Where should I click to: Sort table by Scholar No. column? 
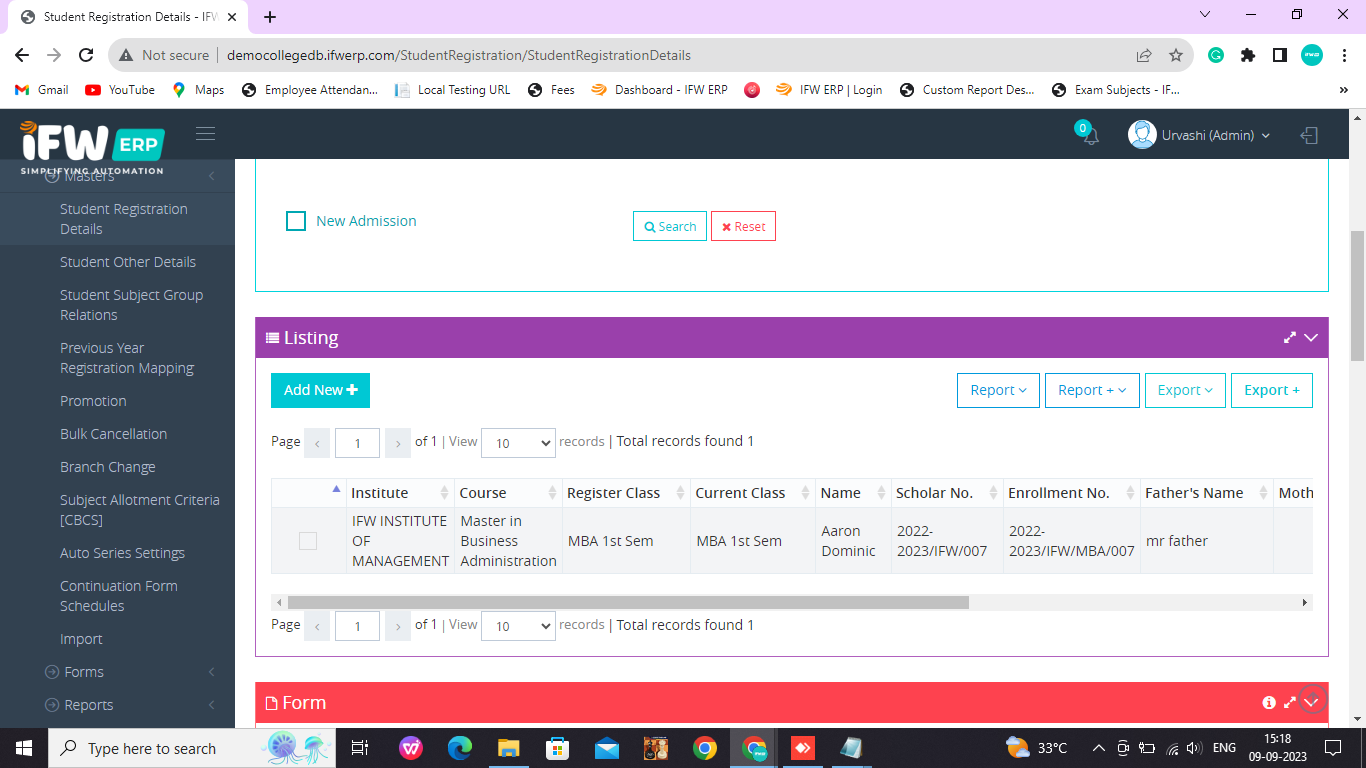(947, 493)
